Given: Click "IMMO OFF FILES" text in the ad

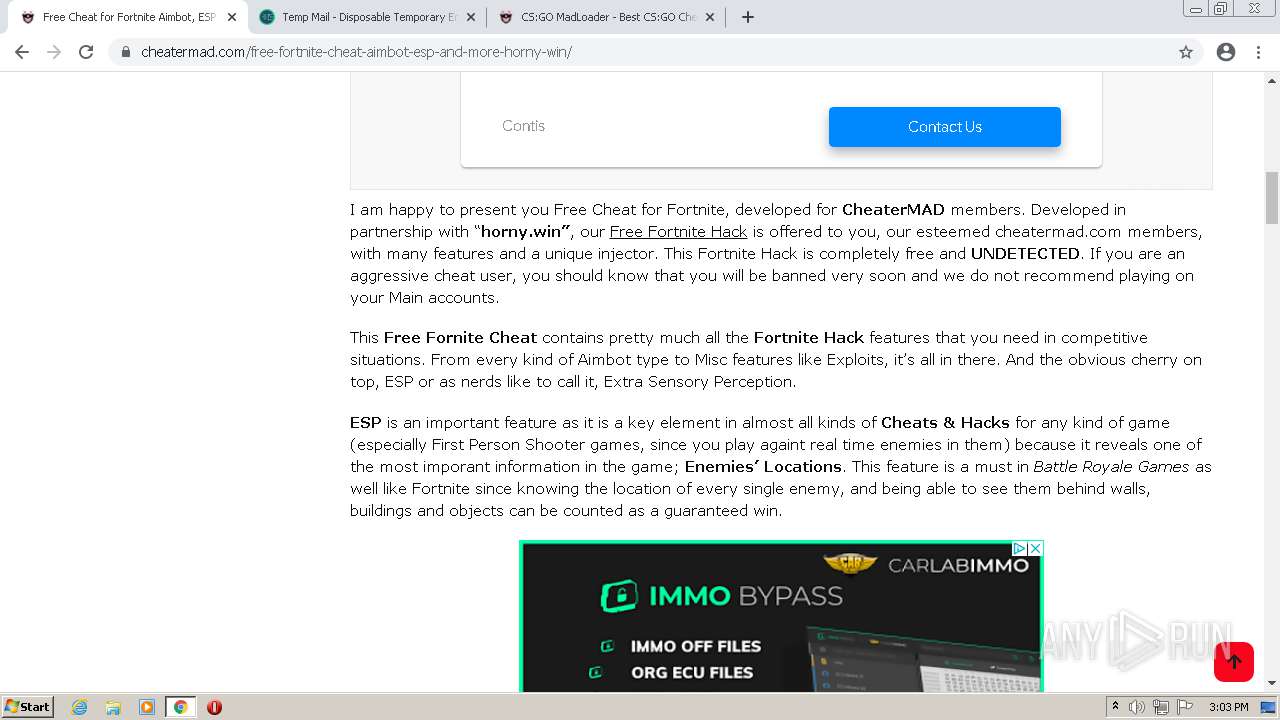Looking at the screenshot, I should 696,647.
